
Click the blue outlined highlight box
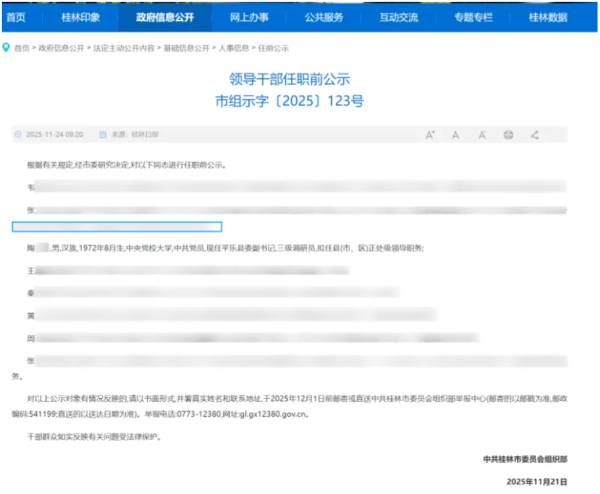point(116,227)
